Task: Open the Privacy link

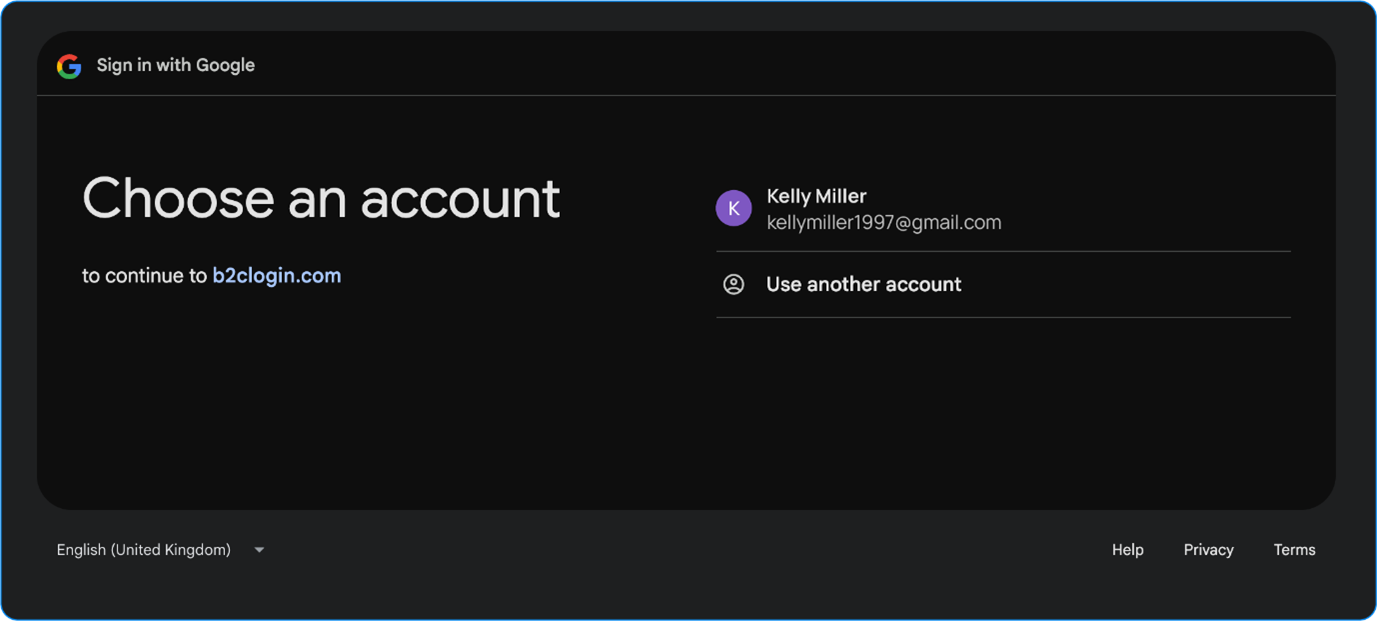Action: [1208, 550]
